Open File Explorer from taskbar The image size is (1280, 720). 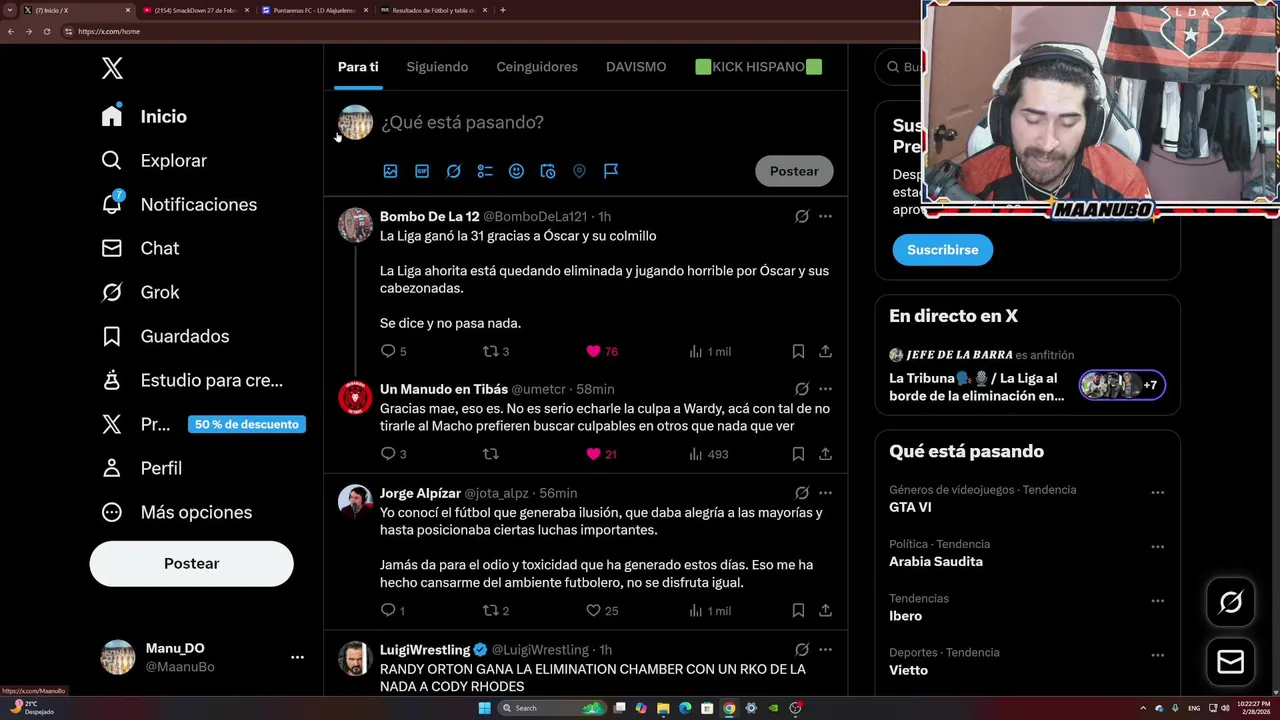663,708
